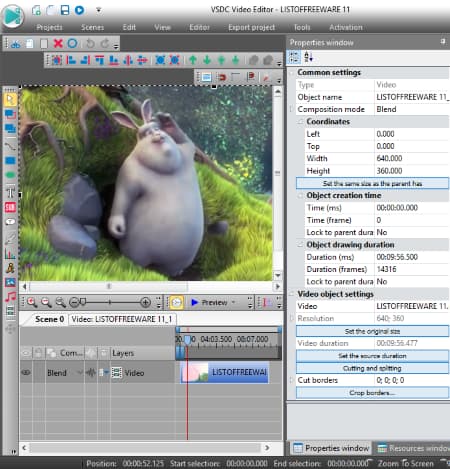The image size is (450, 469).
Task: Switch to the Scene 0 tab
Action: [49, 319]
